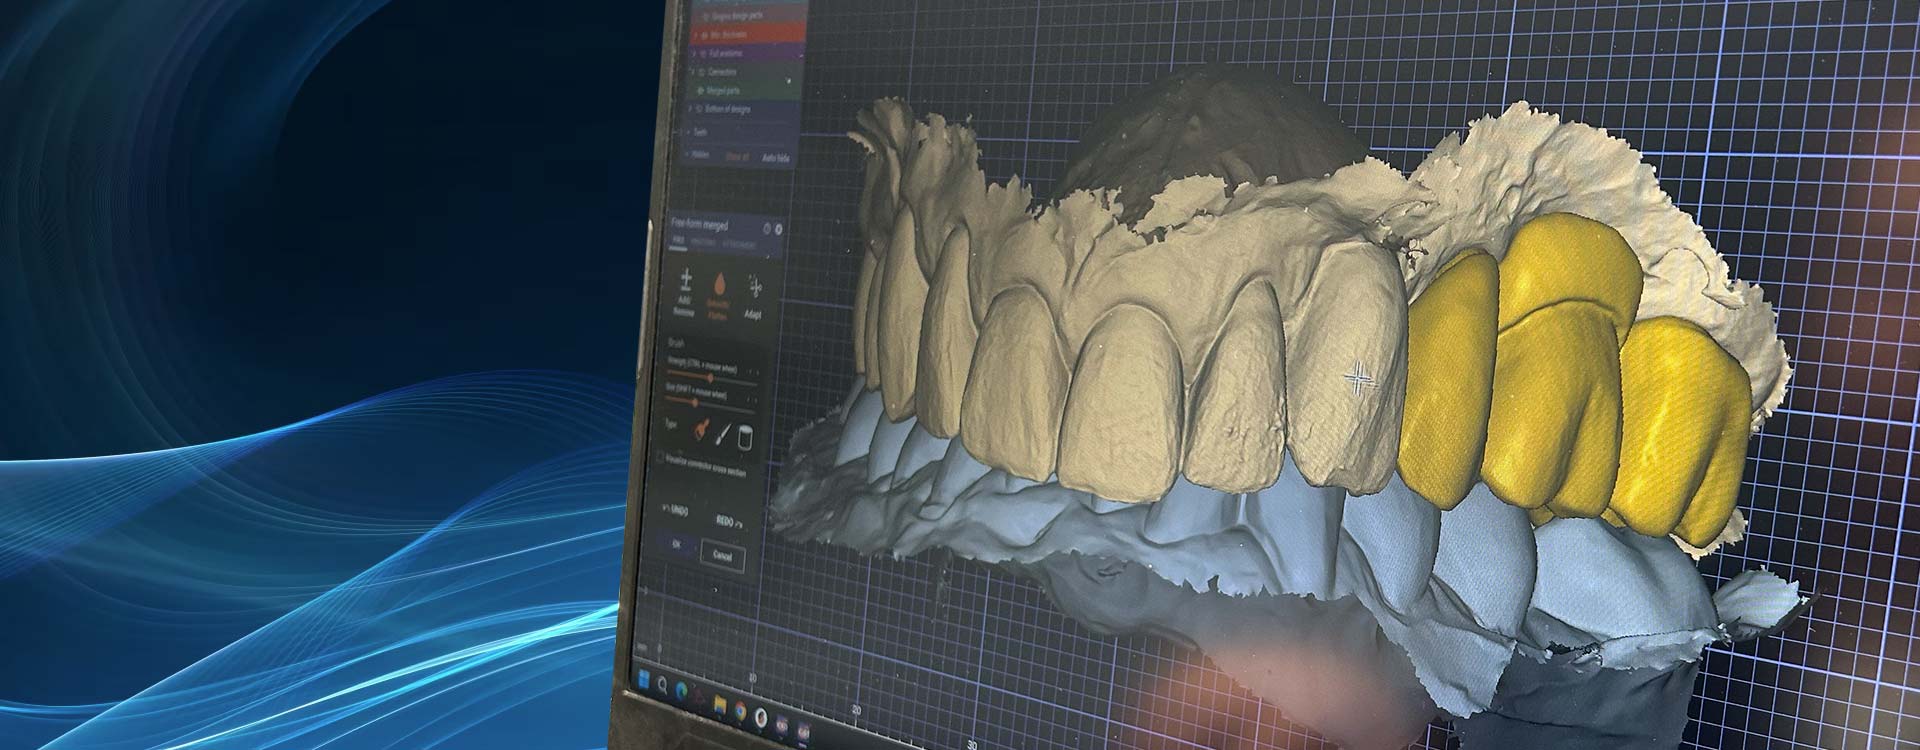1920x750 pixels.
Task: Click Show all in the group panel
Action: (737, 156)
